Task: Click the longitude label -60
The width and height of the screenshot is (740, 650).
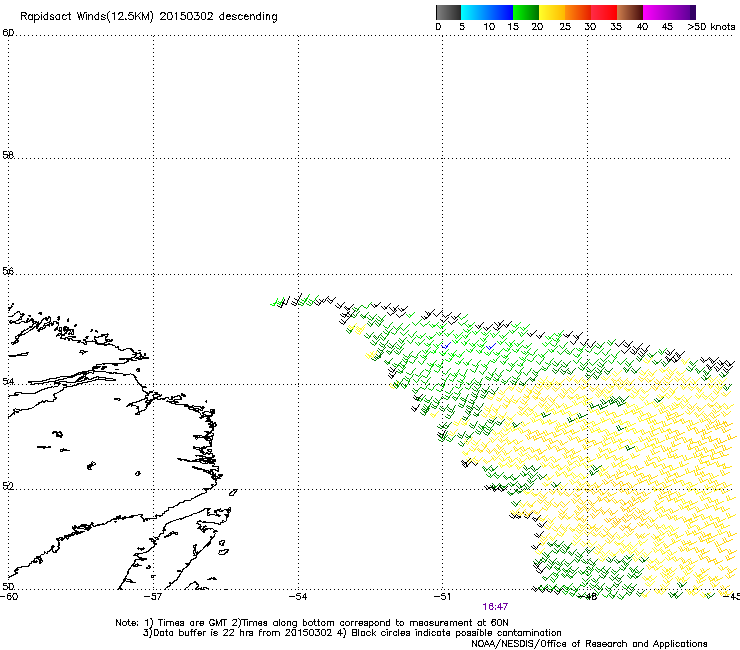Action: (x=9, y=597)
